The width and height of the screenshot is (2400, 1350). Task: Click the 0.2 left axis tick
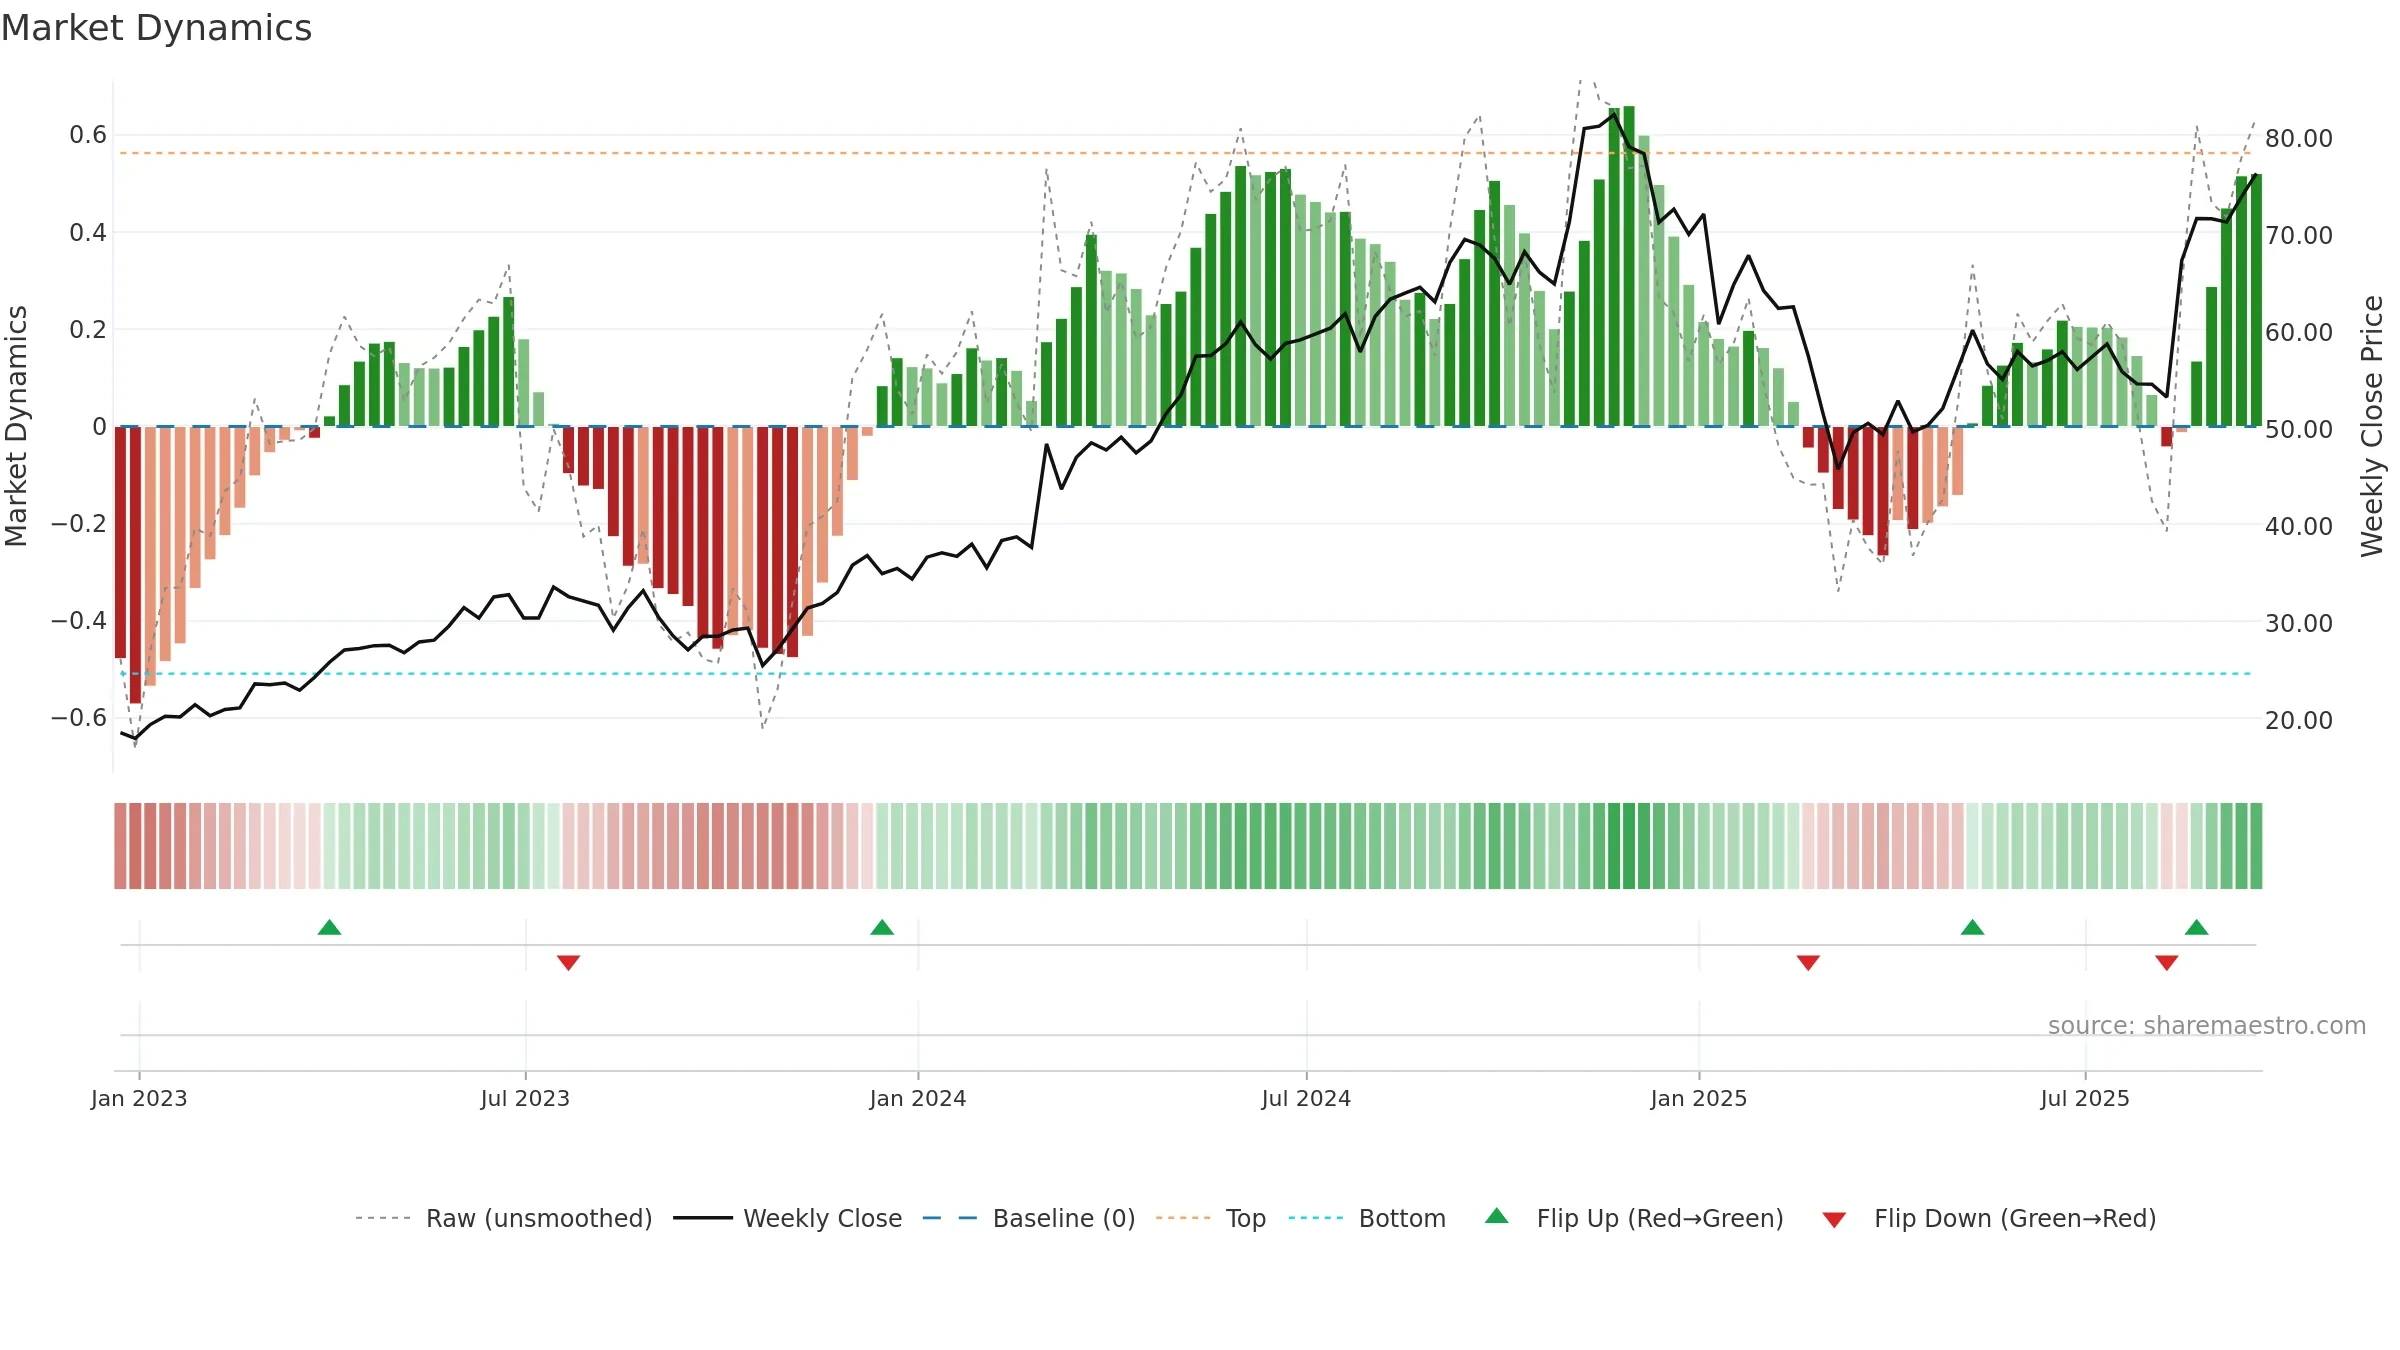88,329
